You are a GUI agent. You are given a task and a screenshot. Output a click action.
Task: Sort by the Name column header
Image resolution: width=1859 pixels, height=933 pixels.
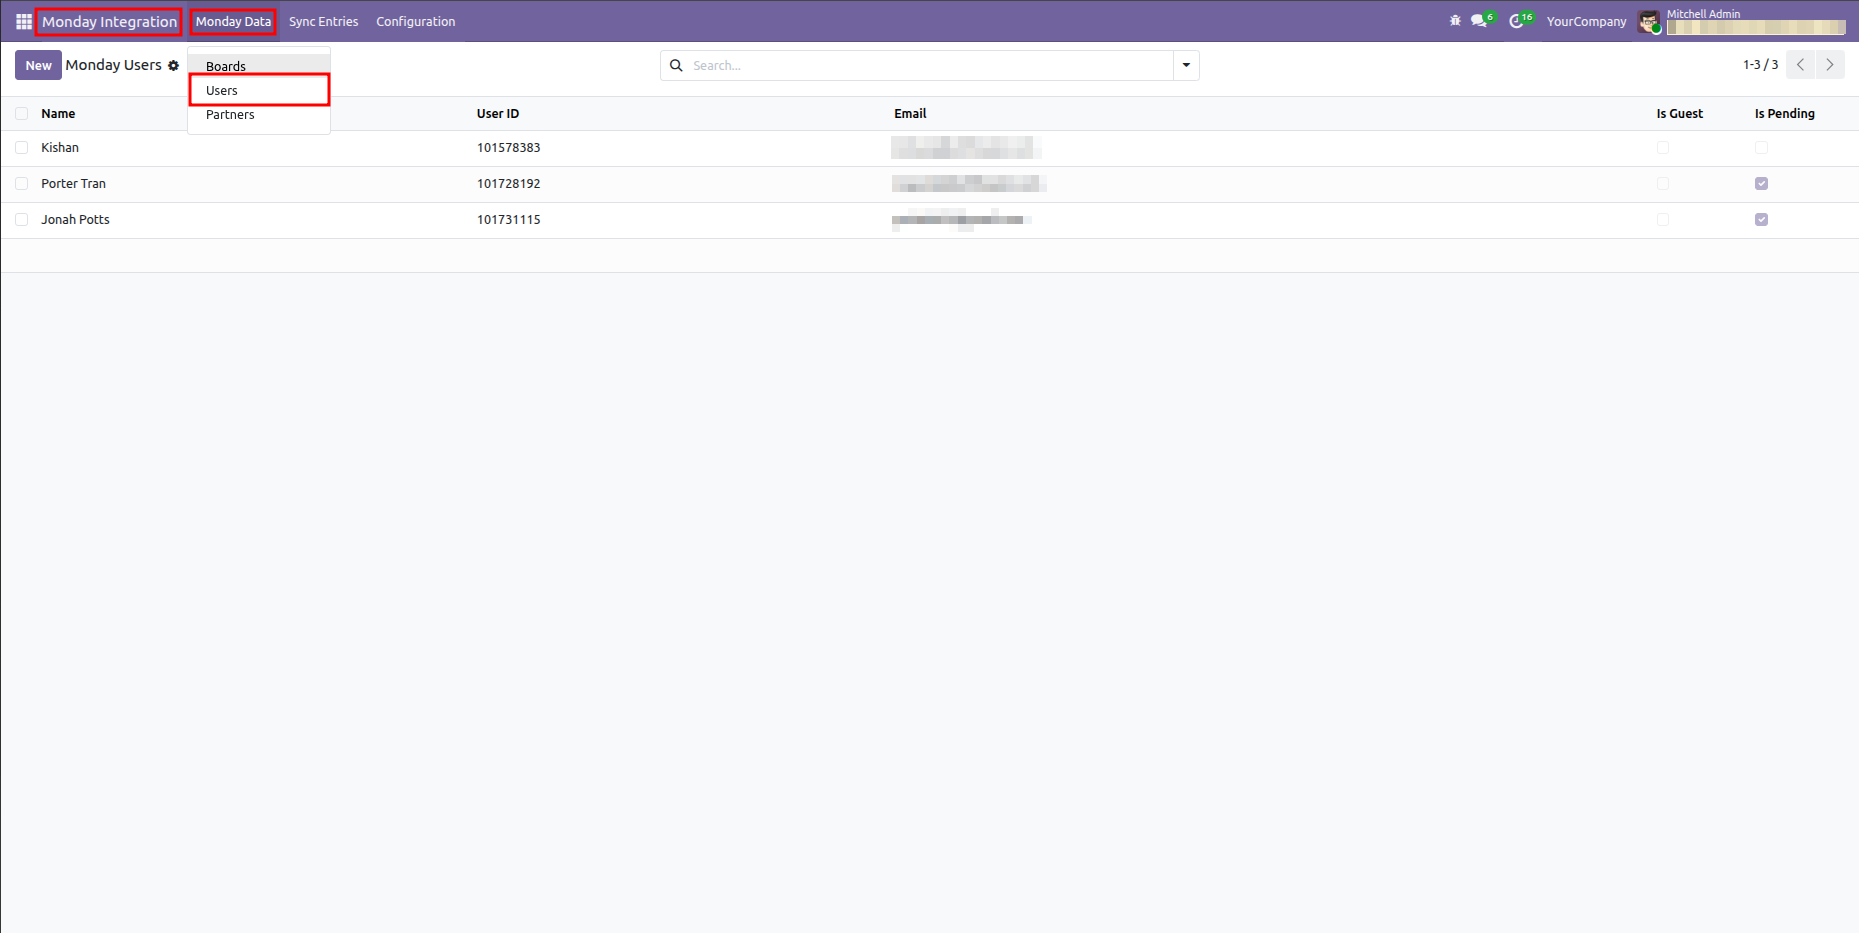(x=58, y=114)
